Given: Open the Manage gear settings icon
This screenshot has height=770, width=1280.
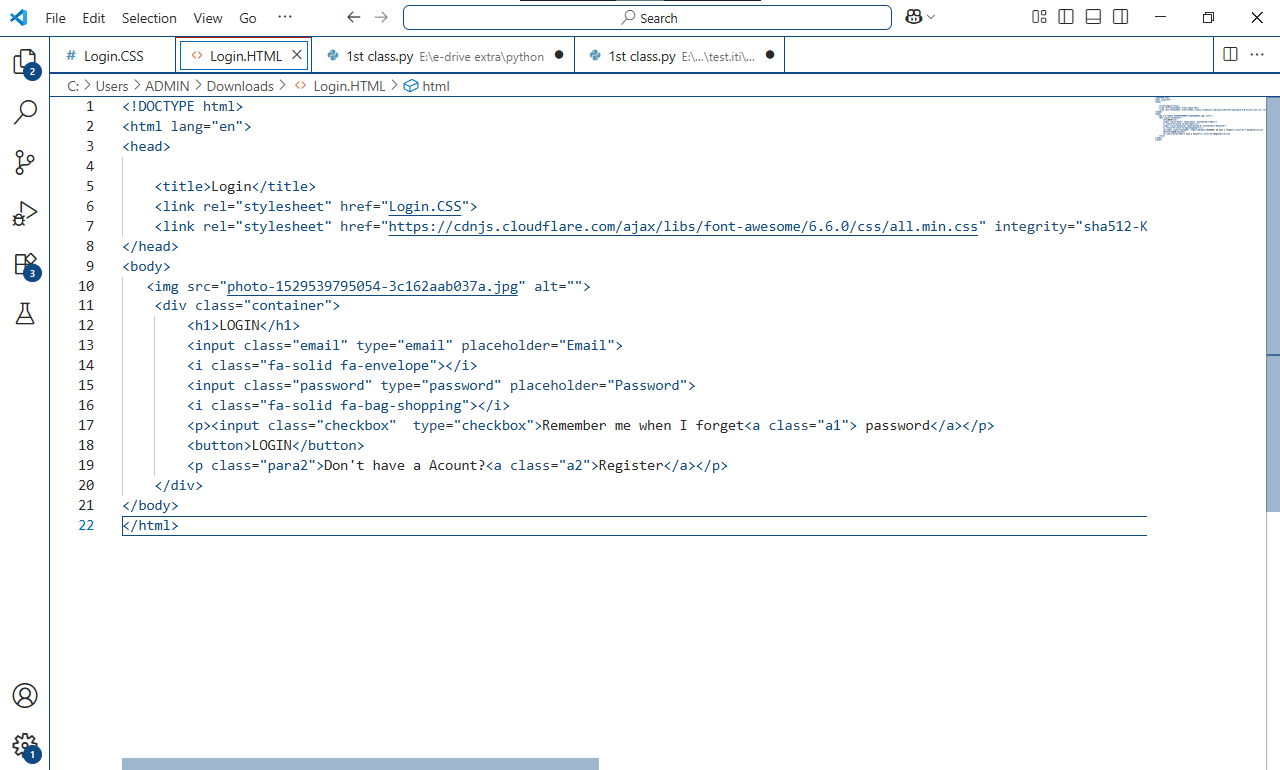Looking at the screenshot, I should pos(25,745).
